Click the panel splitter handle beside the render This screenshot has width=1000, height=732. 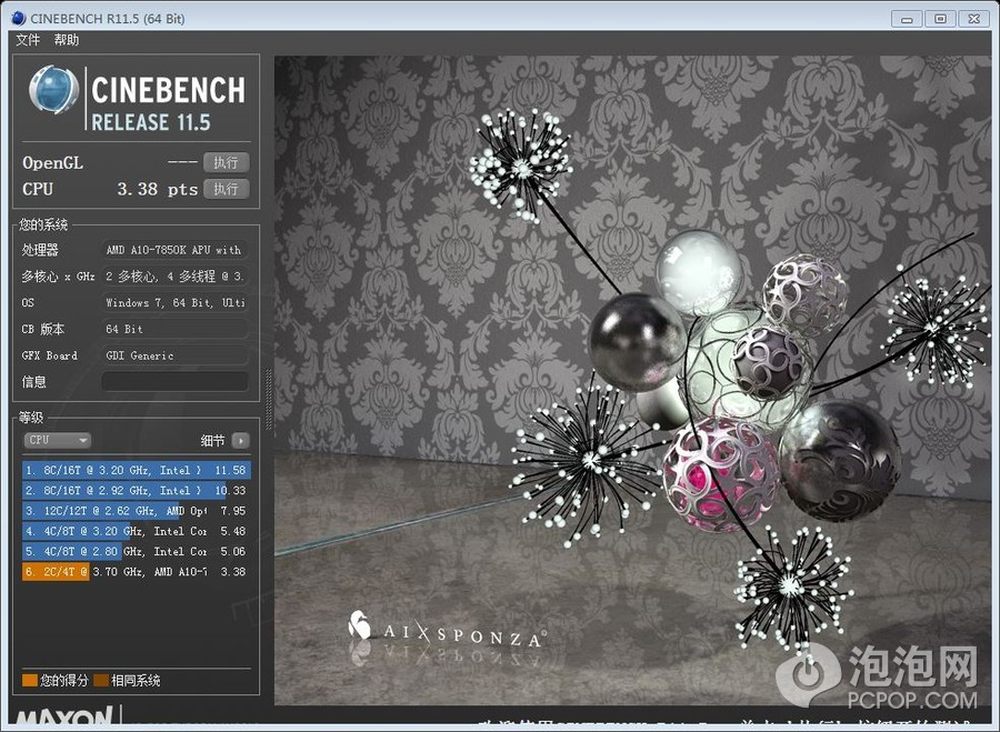pyautogui.click(x=268, y=399)
